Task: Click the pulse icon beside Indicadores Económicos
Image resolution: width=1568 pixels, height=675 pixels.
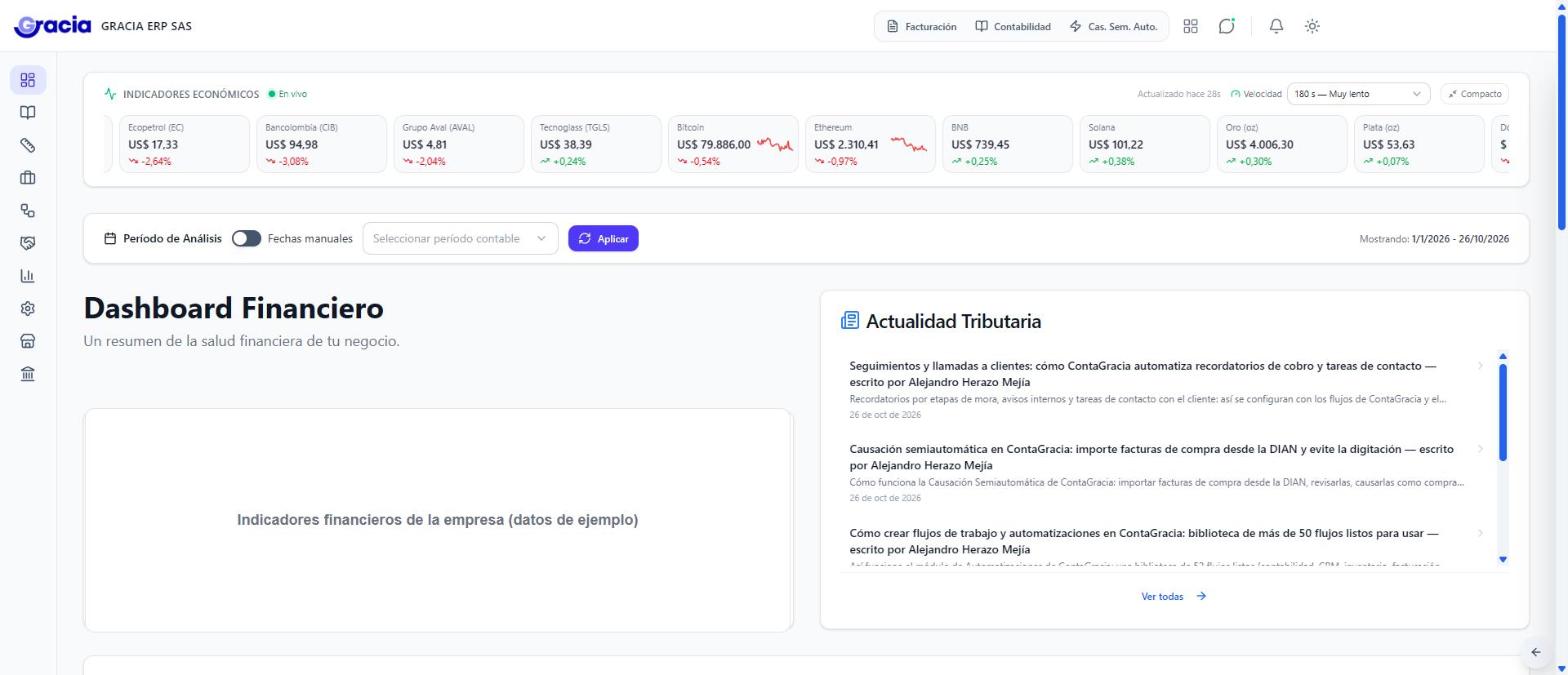Action: tap(110, 94)
